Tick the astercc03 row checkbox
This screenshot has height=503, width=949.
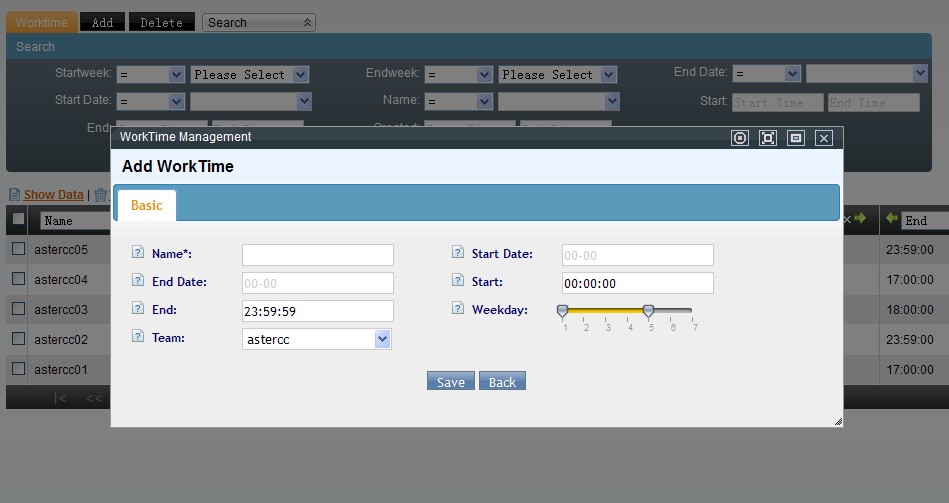(18, 309)
